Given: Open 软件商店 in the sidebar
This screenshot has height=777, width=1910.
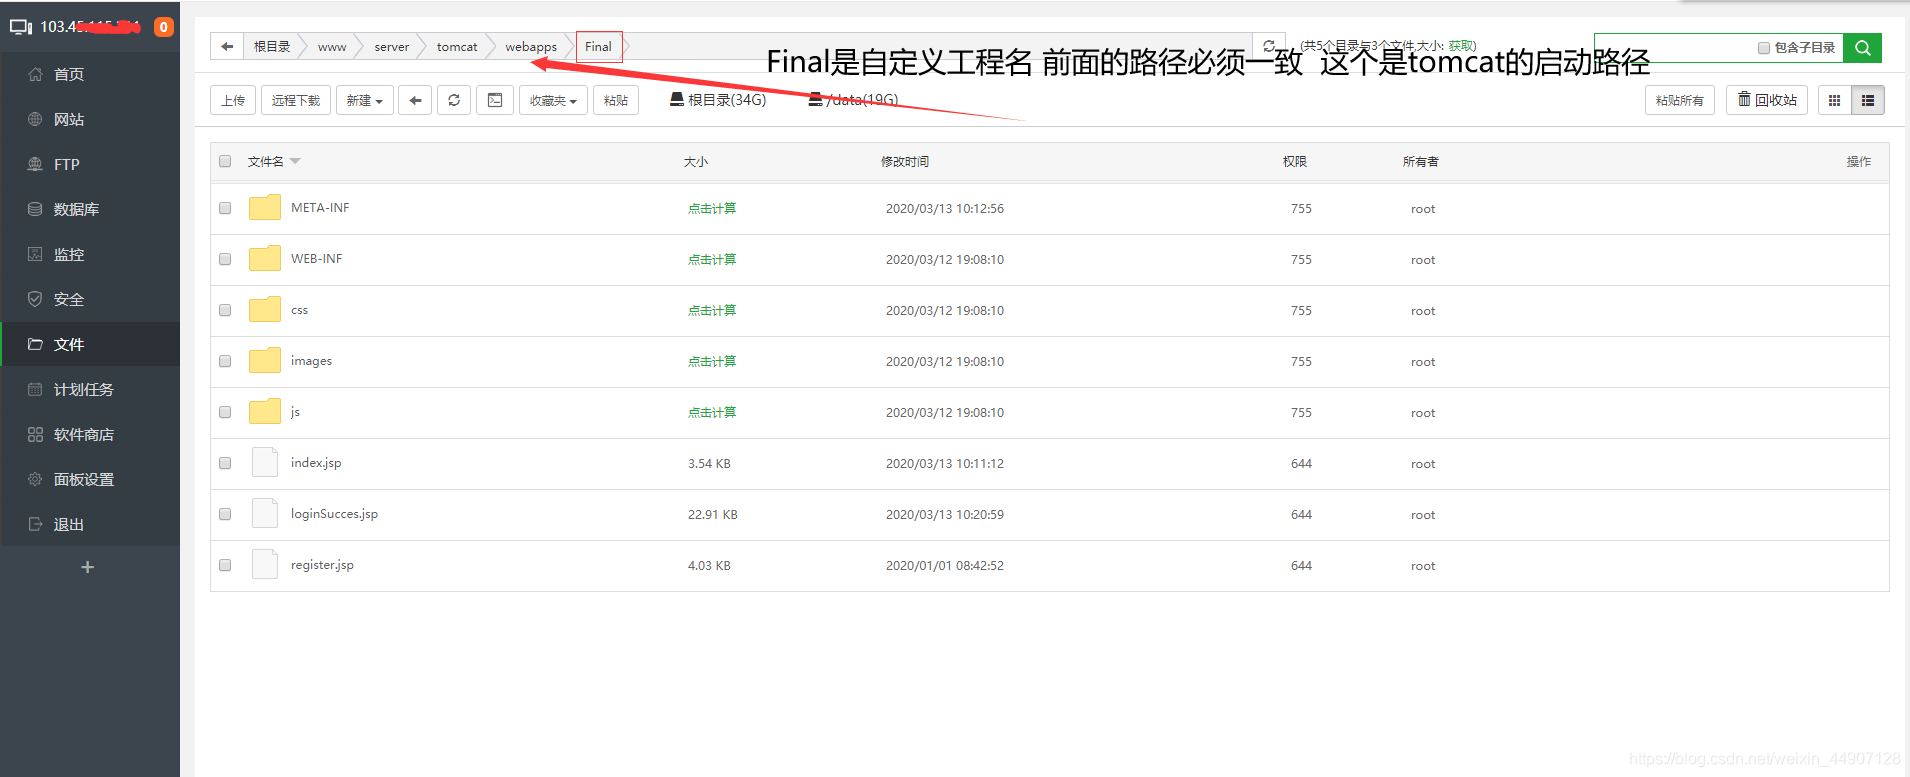Looking at the screenshot, I should click(x=90, y=434).
